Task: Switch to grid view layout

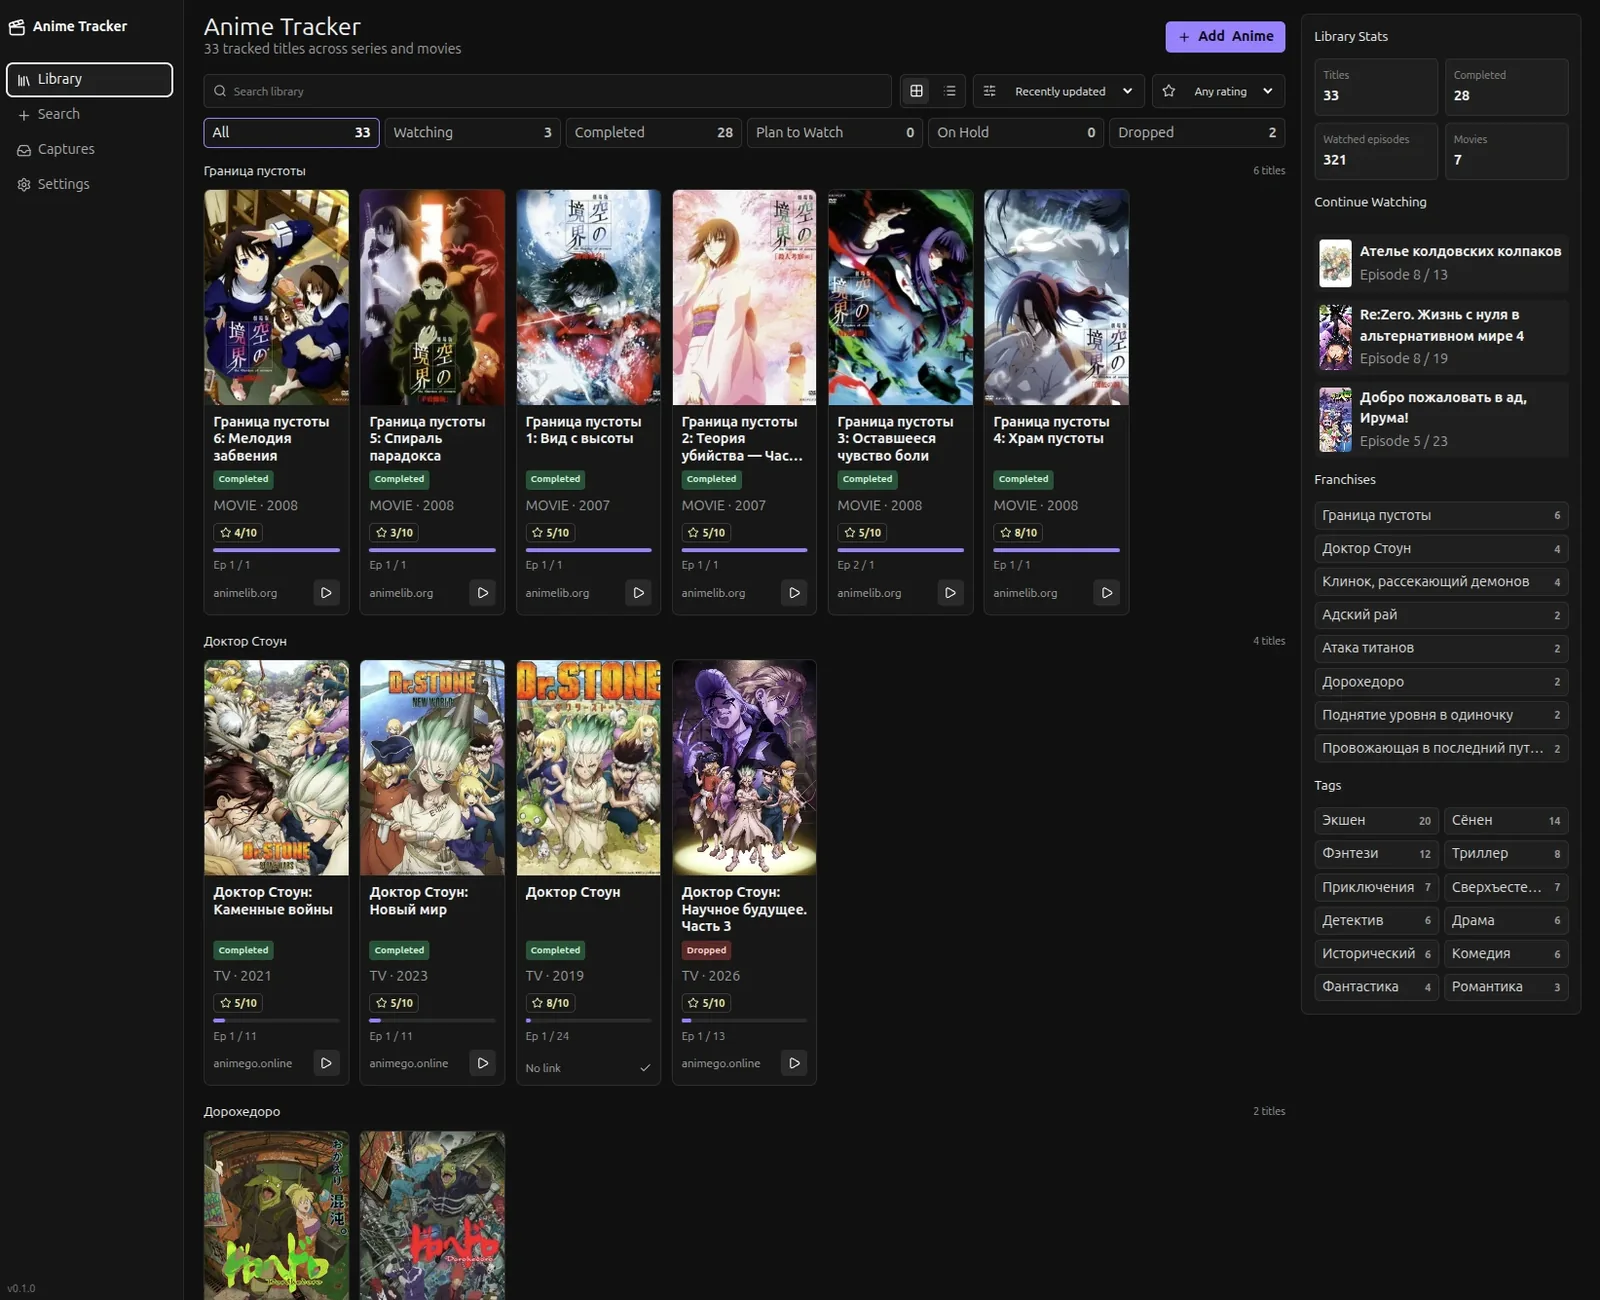Action: tap(916, 91)
